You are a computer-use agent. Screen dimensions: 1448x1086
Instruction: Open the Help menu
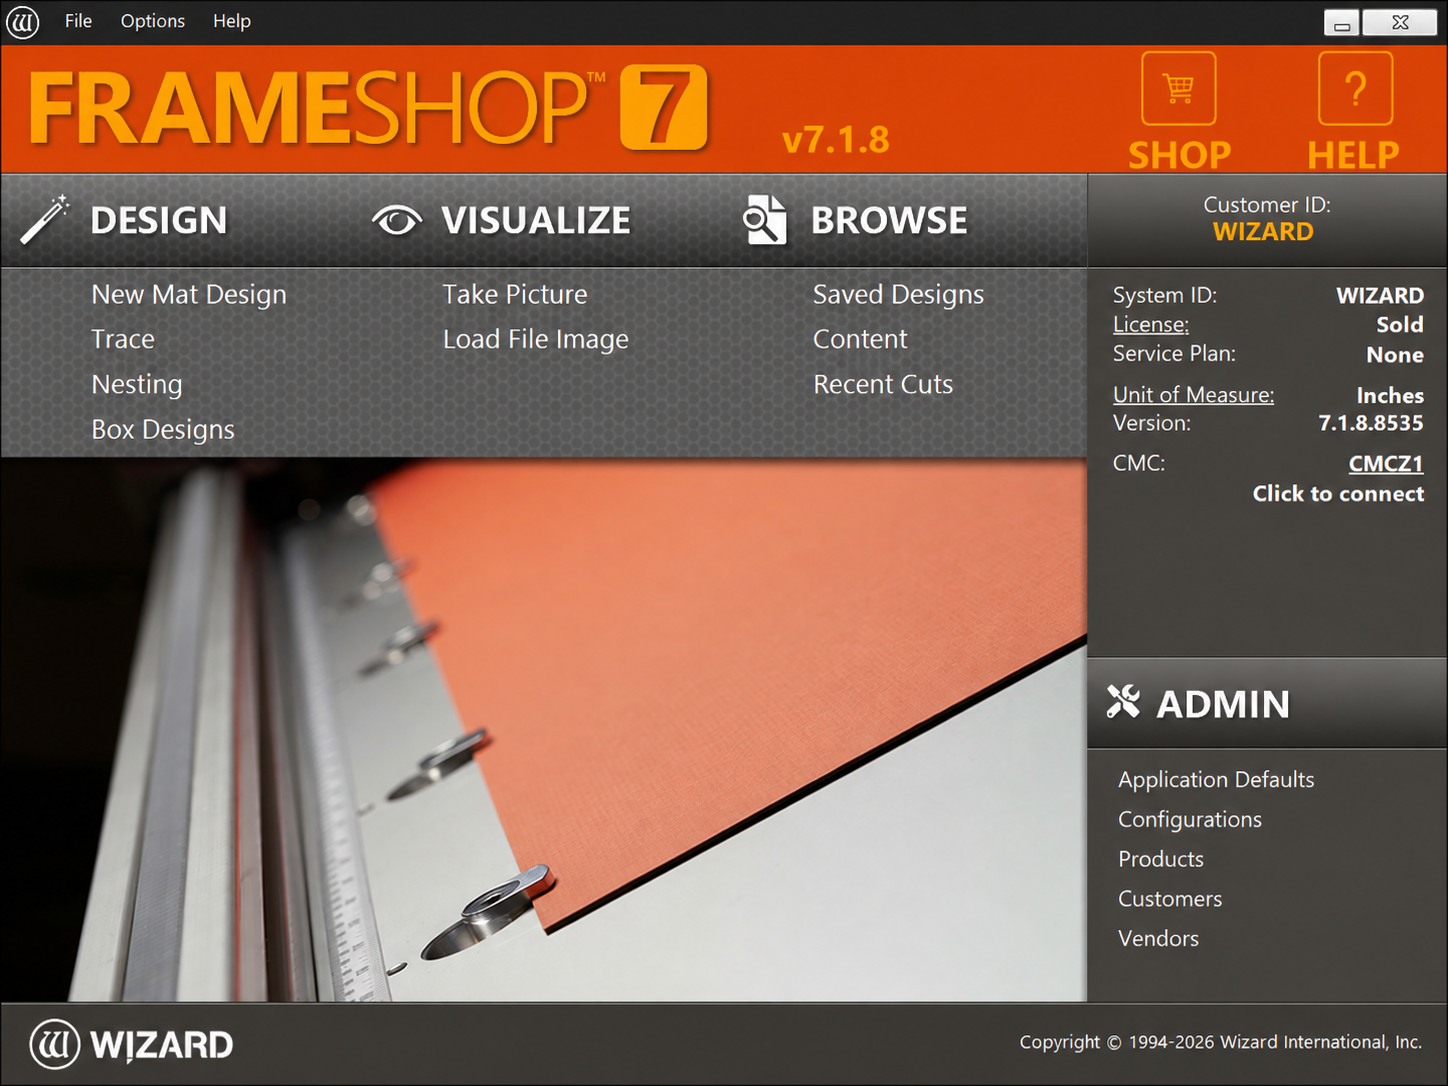(x=232, y=21)
